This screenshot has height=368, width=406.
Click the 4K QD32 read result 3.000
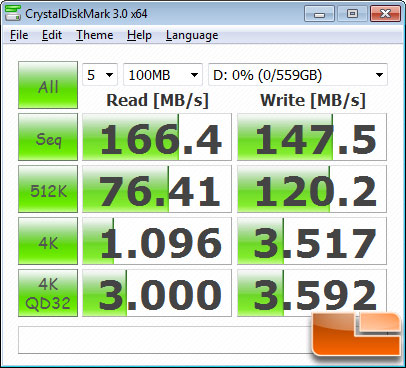[x=157, y=293]
